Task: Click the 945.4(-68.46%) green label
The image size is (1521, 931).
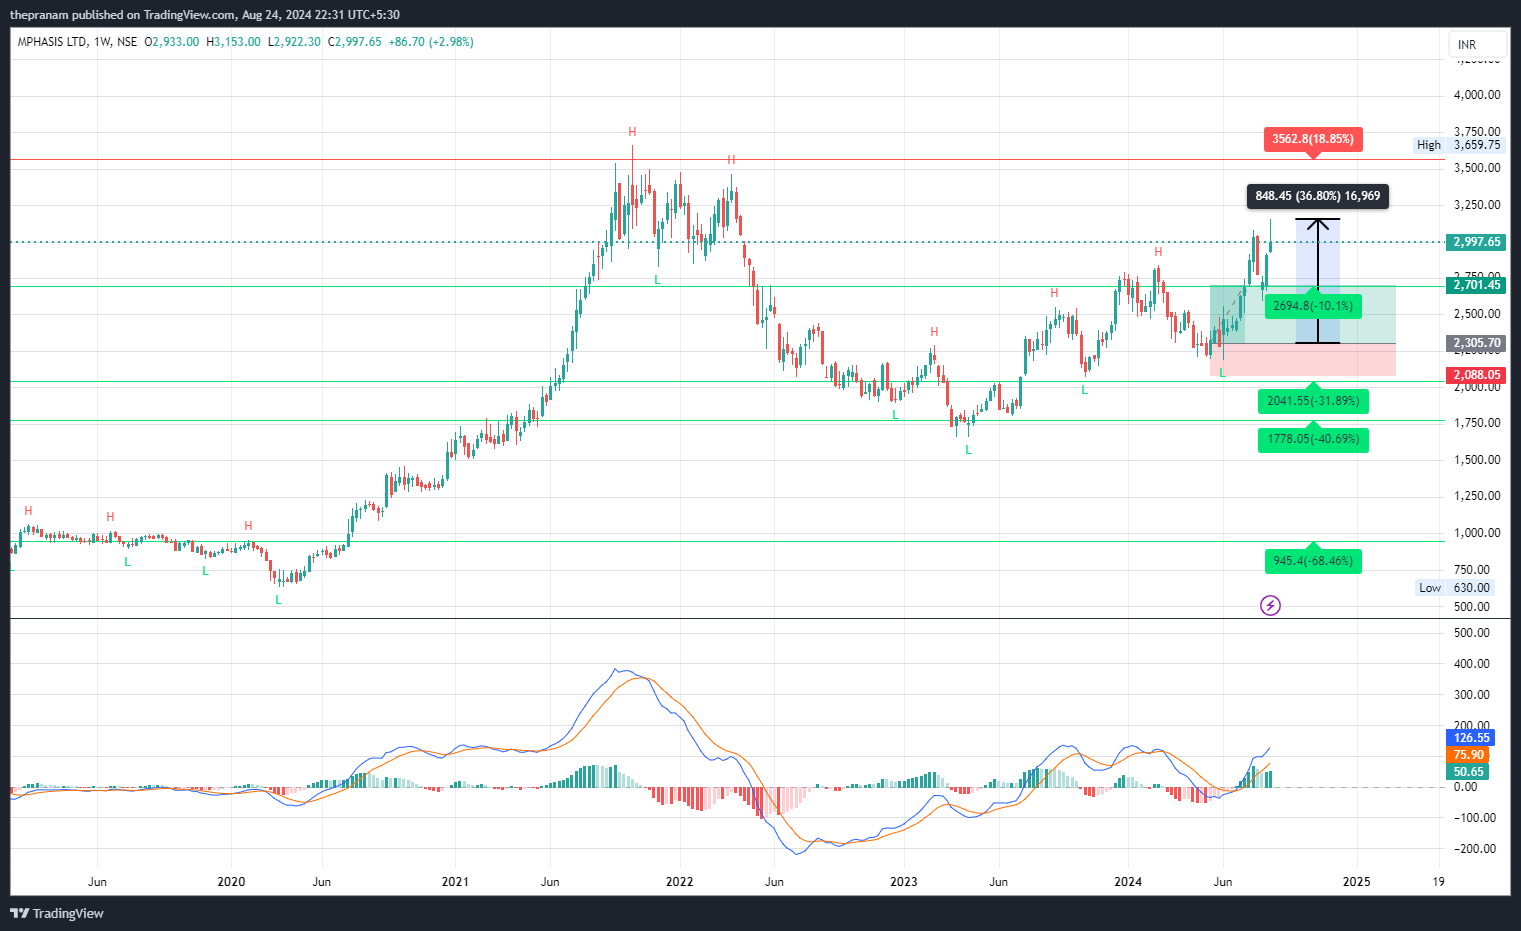Action: 1313,561
